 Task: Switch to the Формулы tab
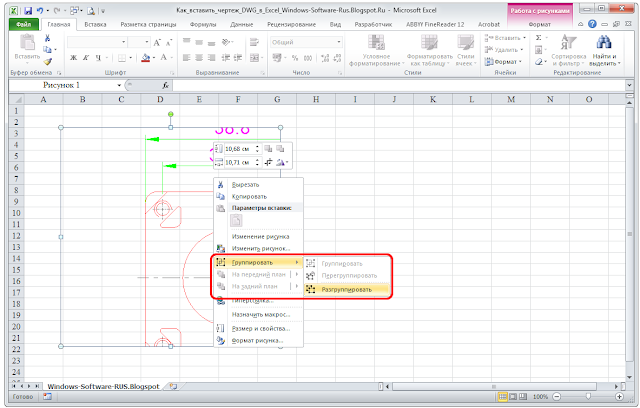tap(203, 24)
